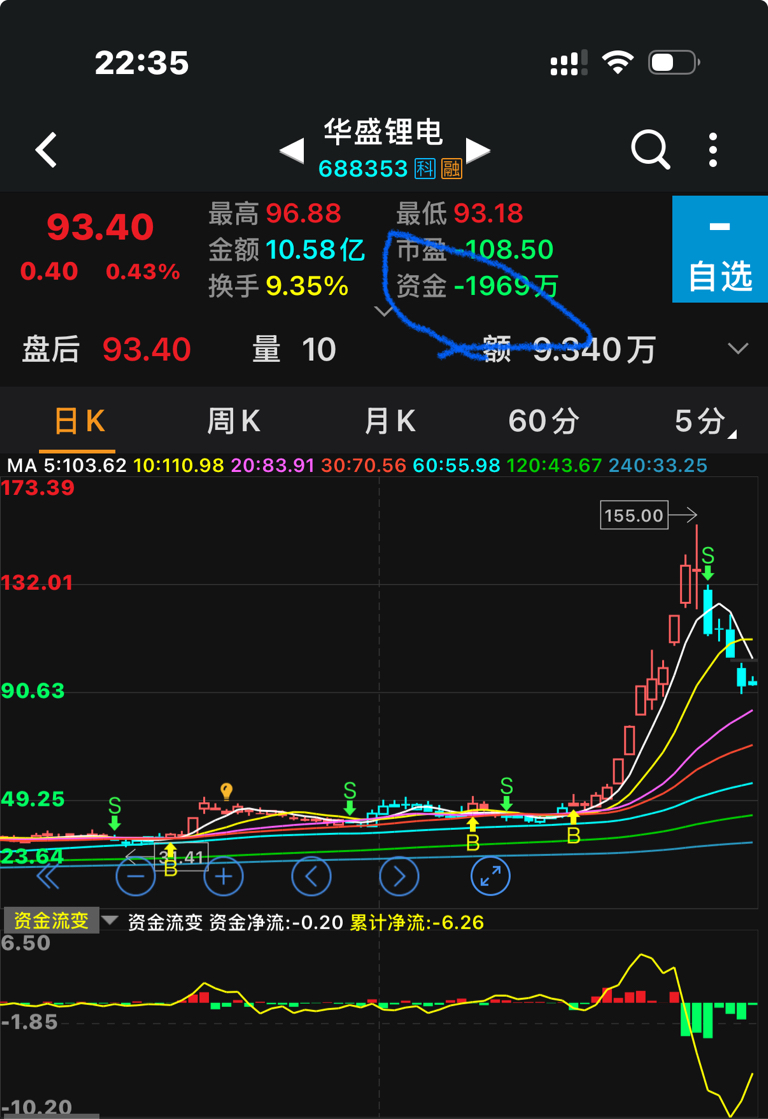Click the MA 30:70.56 value

363,465
